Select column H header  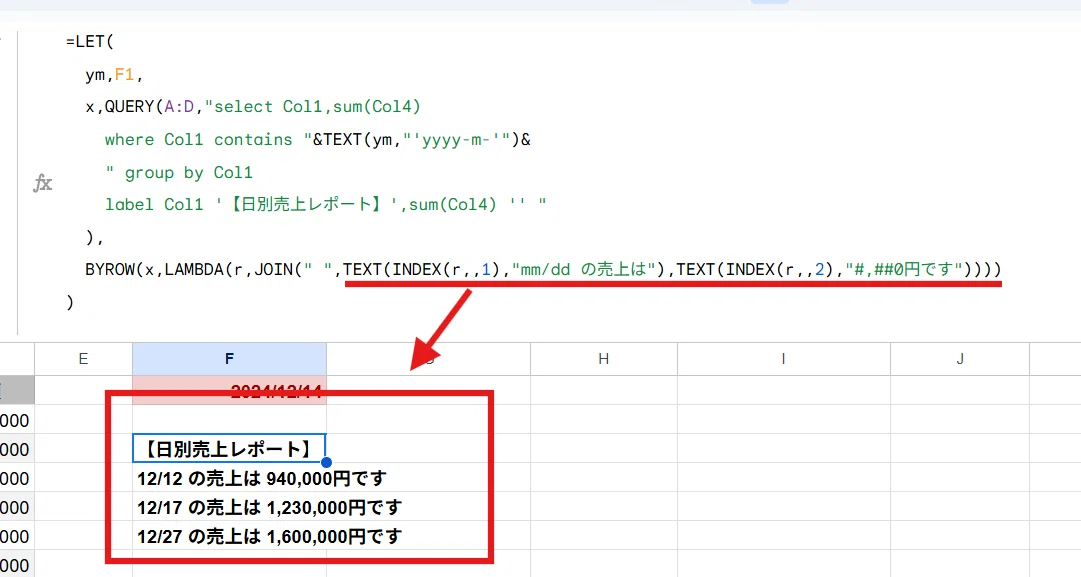[603, 358]
